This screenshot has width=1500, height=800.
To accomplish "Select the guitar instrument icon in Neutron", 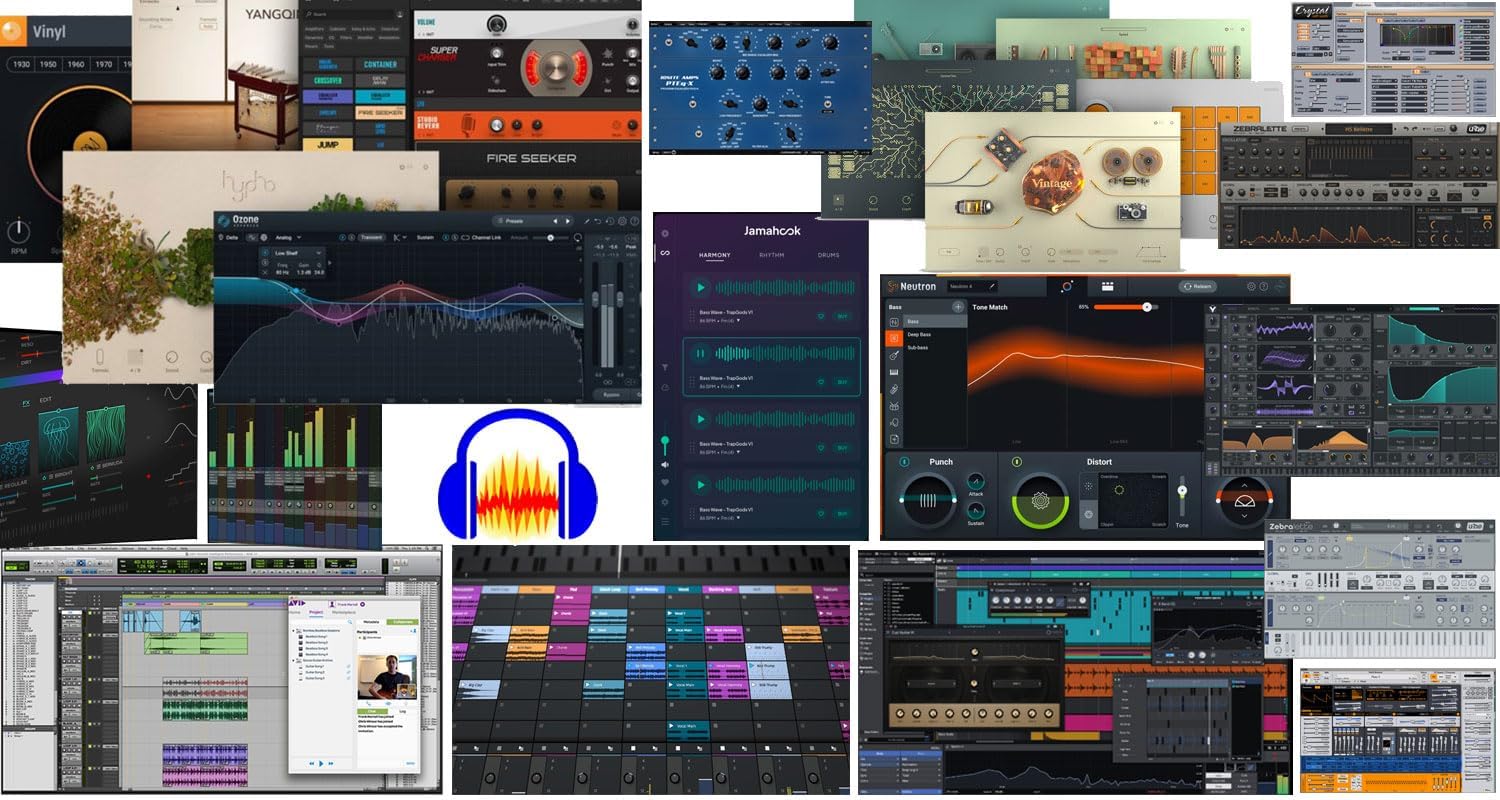I will (894, 355).
